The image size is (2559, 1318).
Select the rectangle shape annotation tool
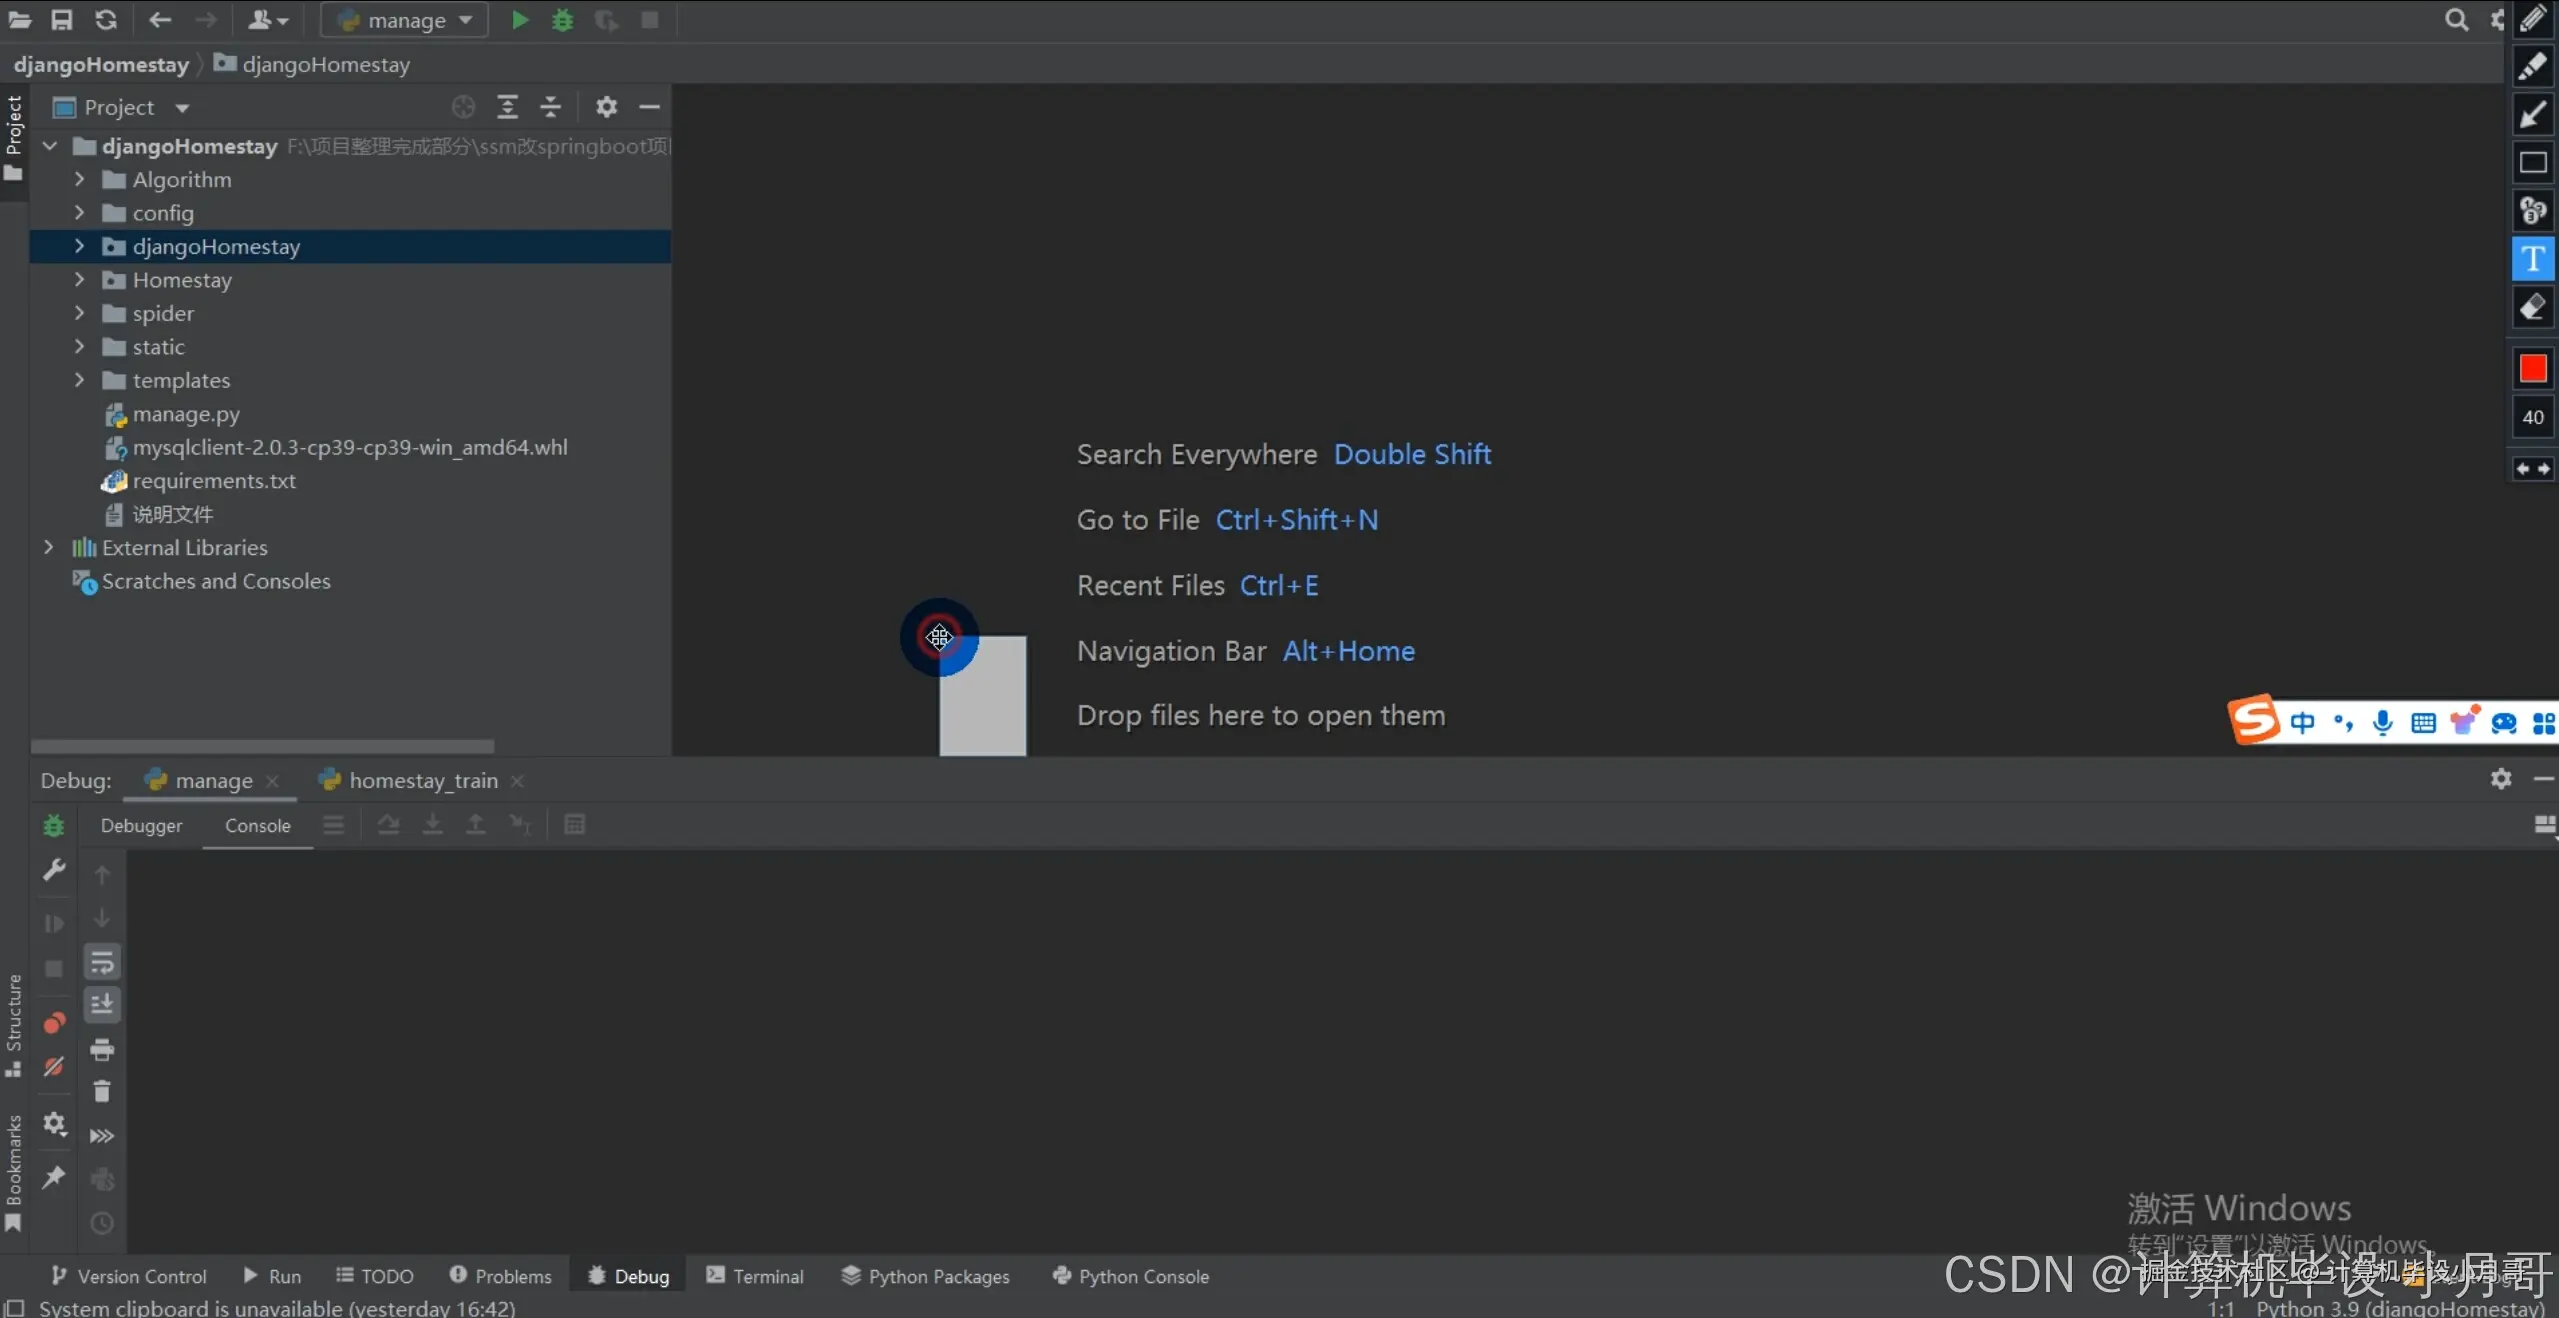tap(2533, 162)
